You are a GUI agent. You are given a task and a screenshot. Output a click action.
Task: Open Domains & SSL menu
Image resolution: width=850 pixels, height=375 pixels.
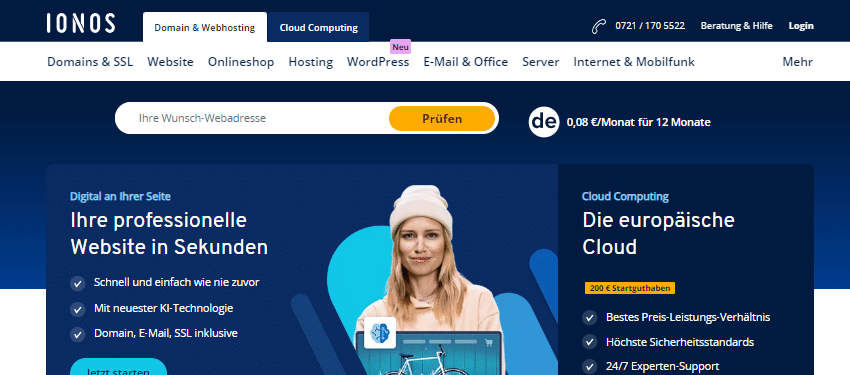click(x=90, y=62)
